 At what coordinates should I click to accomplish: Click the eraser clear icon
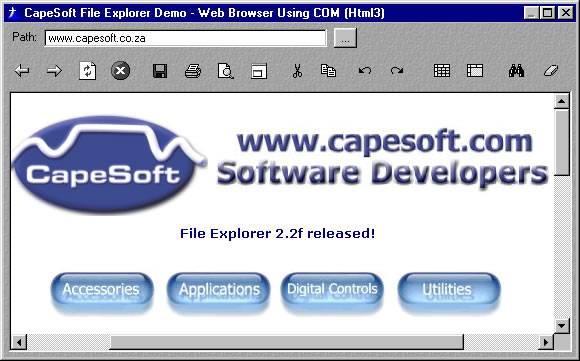coord(550,70)
